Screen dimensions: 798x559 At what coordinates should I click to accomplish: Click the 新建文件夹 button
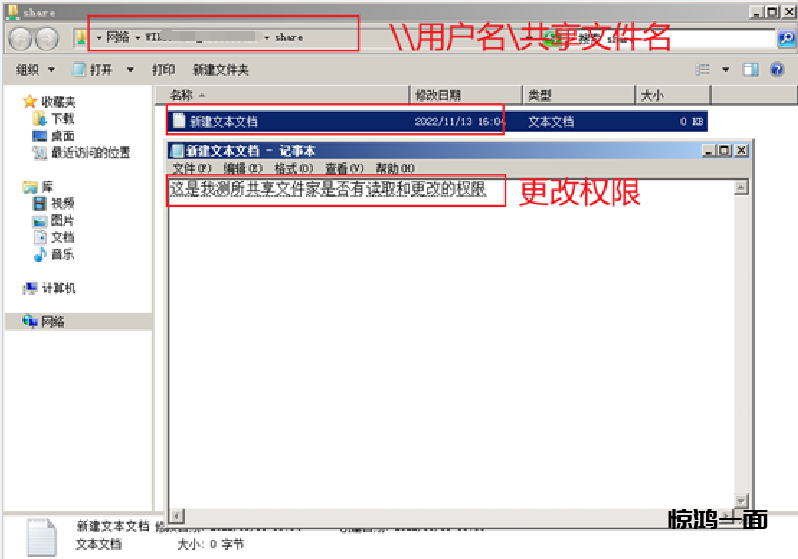[220, 70]
